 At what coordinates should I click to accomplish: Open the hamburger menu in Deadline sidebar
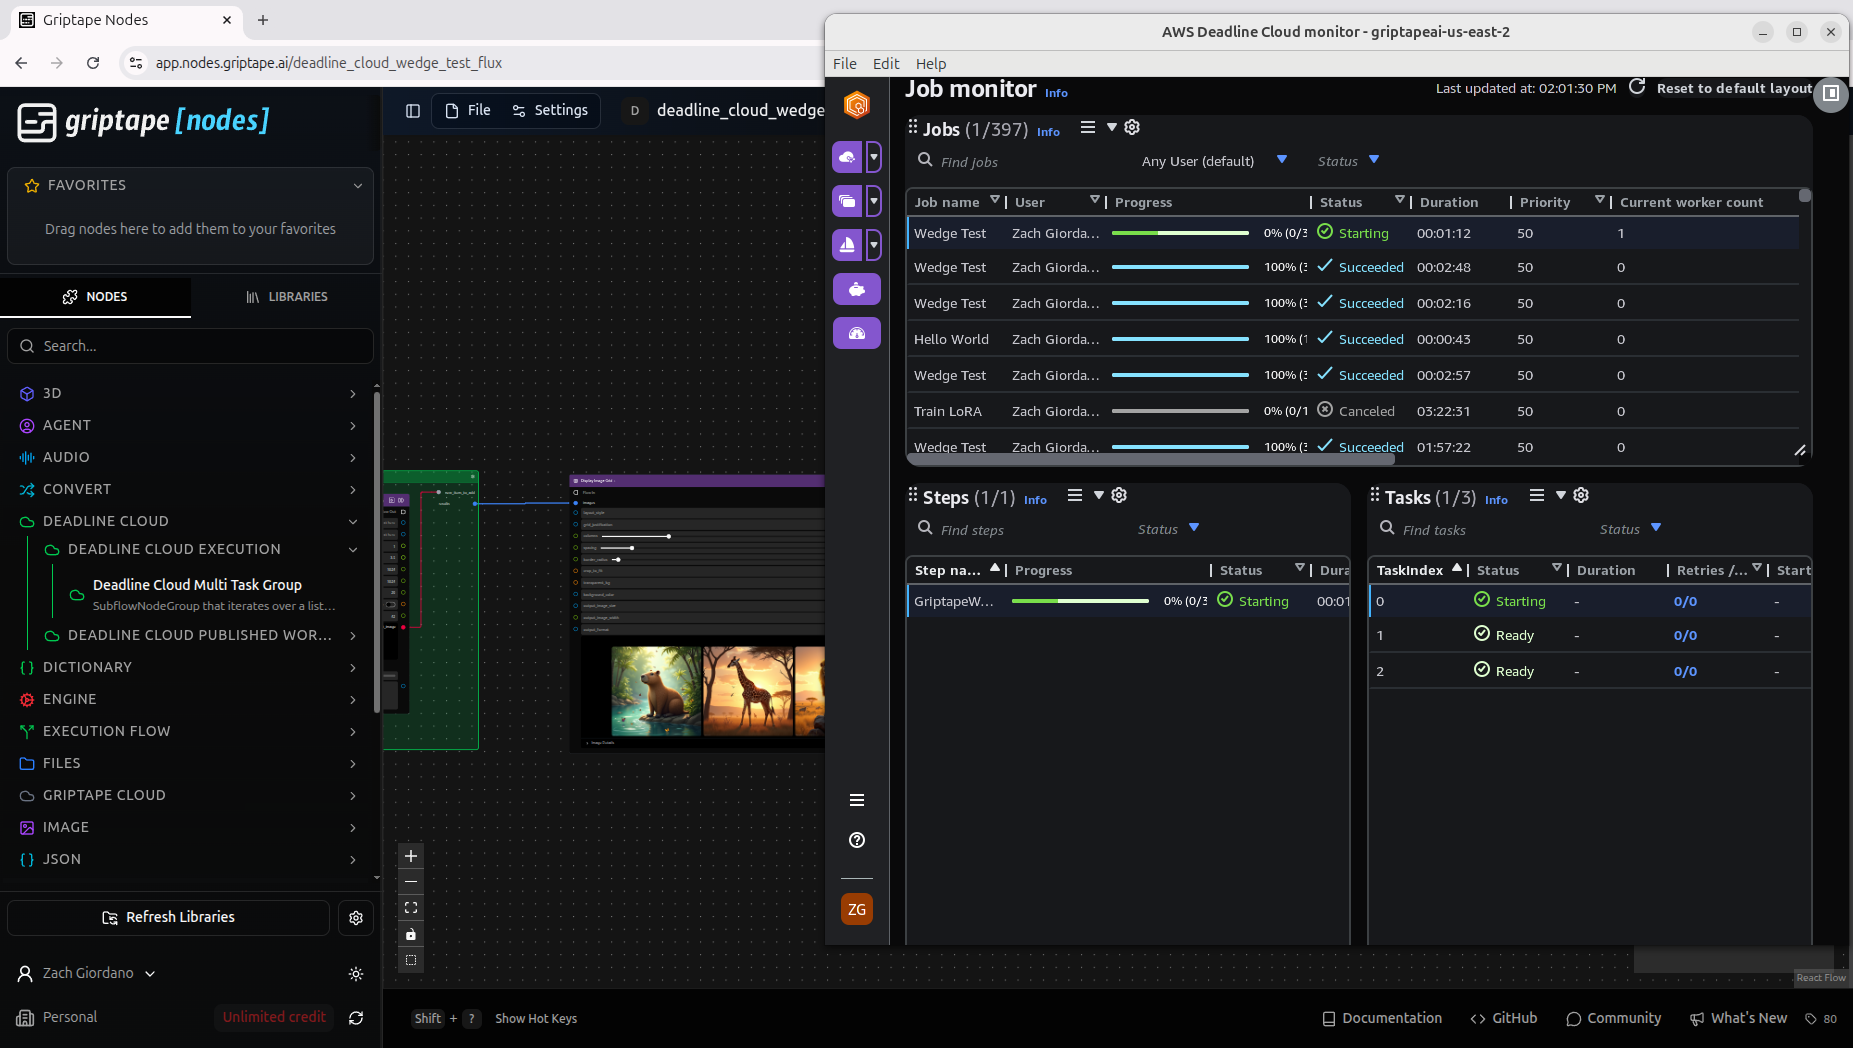click(857, 800)
